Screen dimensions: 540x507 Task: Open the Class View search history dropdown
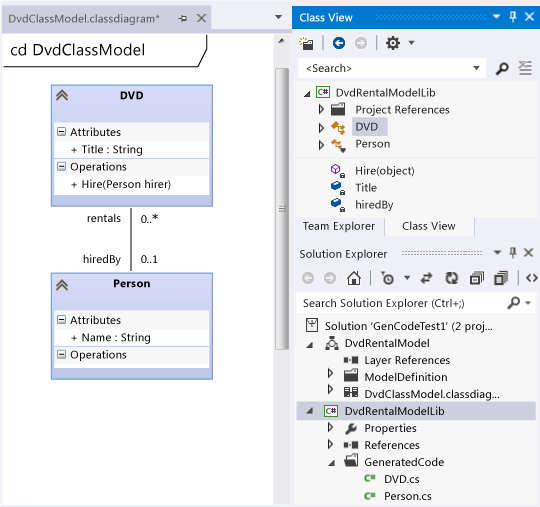476,68
